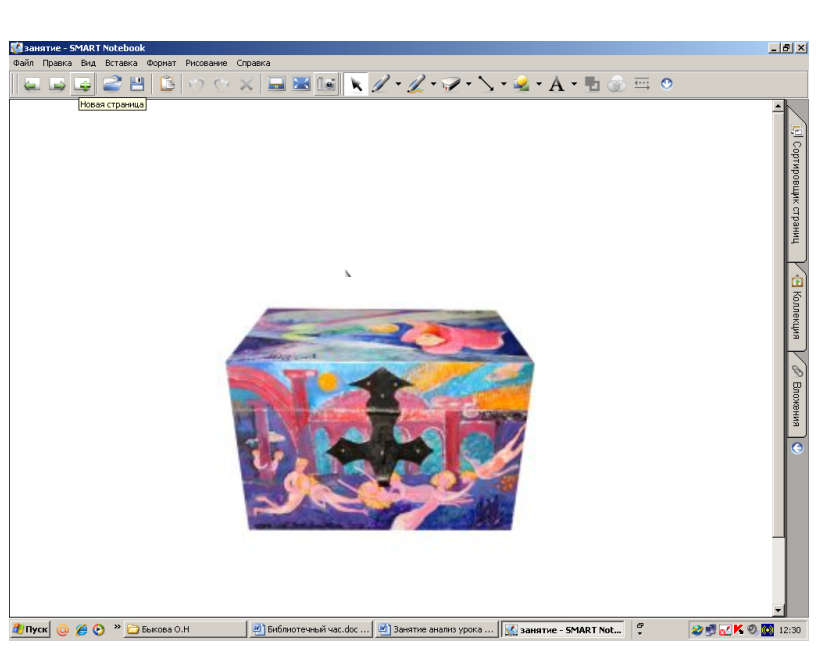831x663 pixels.
Task: Redo the last action
Action: tap(222, 84)
